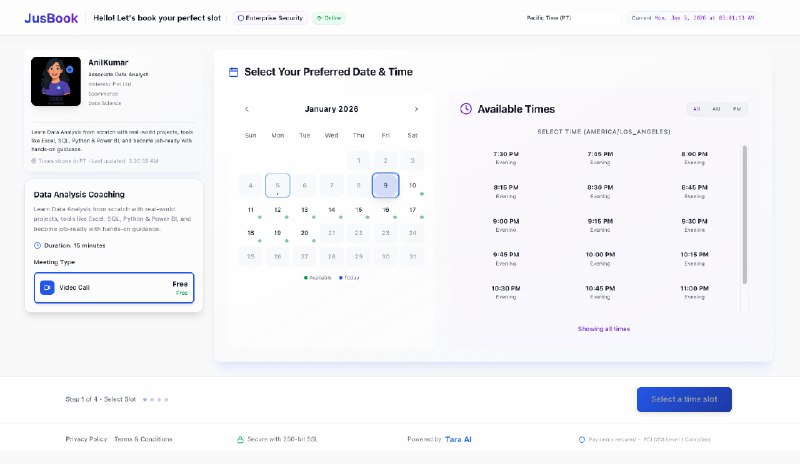Click the calendar icon beside Select Your Preferred Date
Image resolution: width=800 pixels, height=464 pixels.
pyautogui.click(x=234, y=72)
